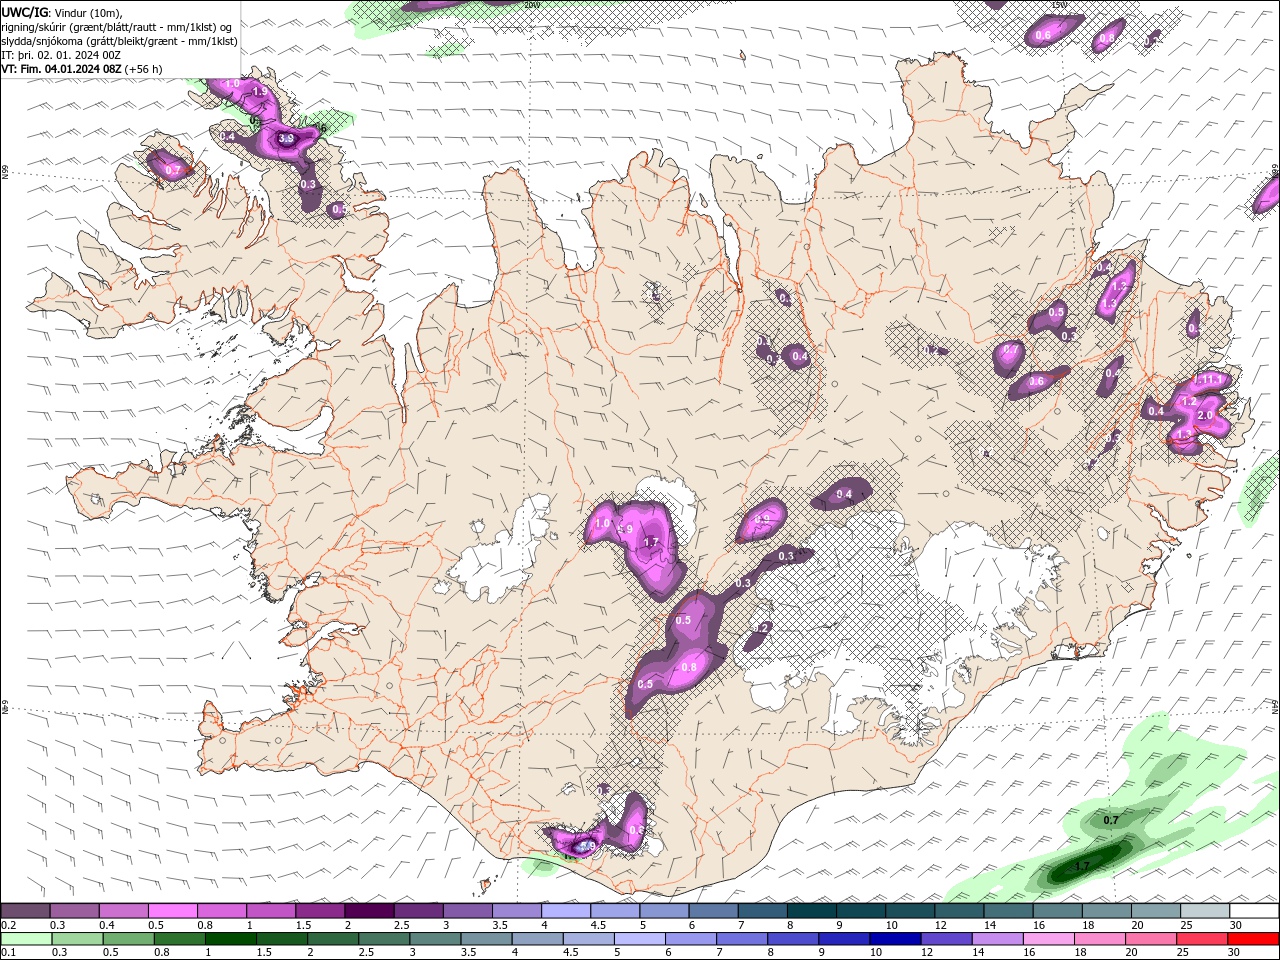
Task: Pick the palest green 0.1–0.3 rain swatch
Action: 26,938
